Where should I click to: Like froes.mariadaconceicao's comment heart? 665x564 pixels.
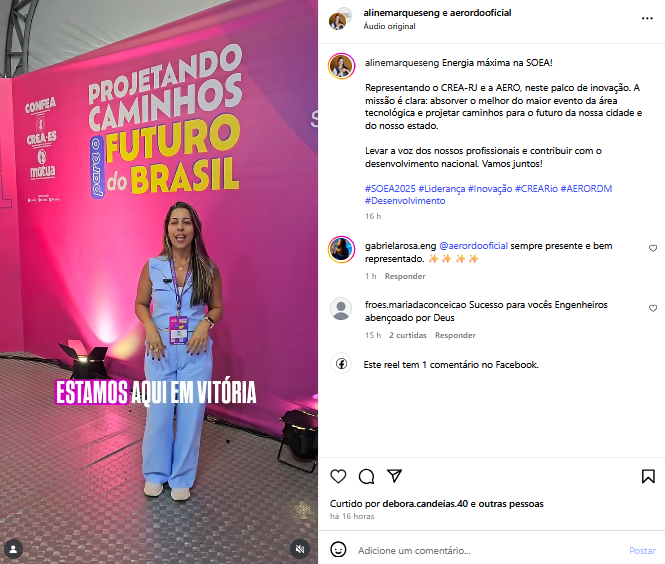653,308
